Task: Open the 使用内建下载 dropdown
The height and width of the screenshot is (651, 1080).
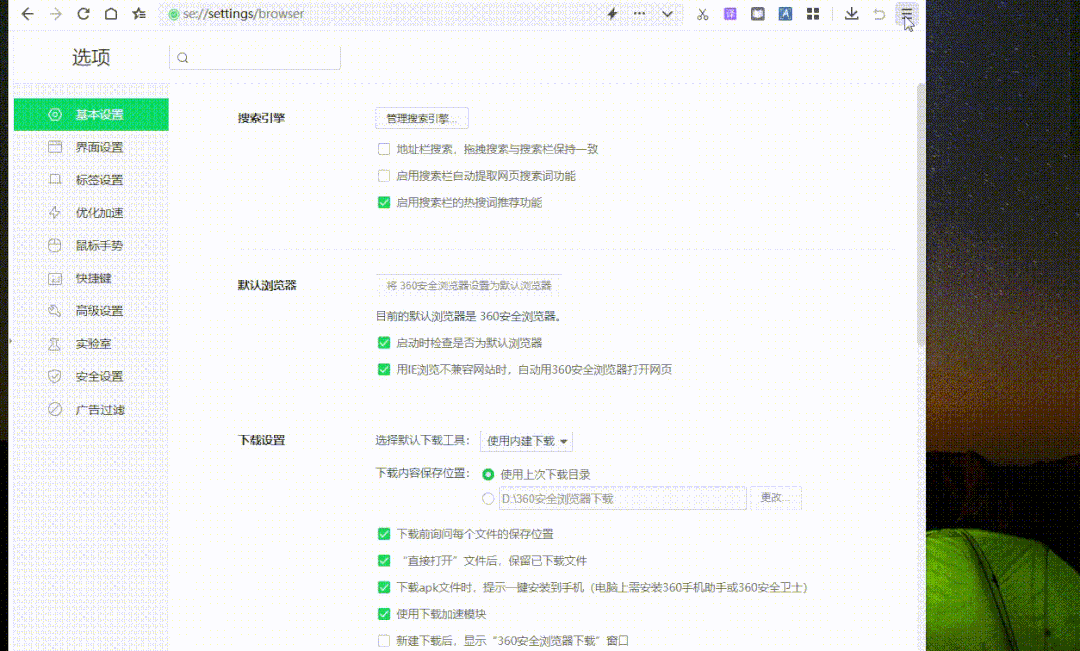Action: 526,441
